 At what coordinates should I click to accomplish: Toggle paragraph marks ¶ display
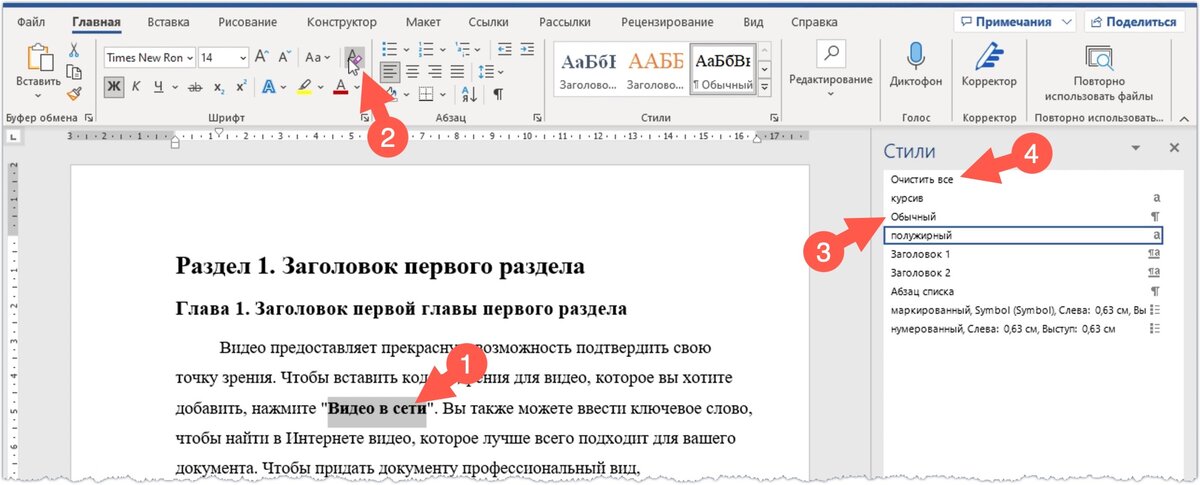[x=497, y=94]
